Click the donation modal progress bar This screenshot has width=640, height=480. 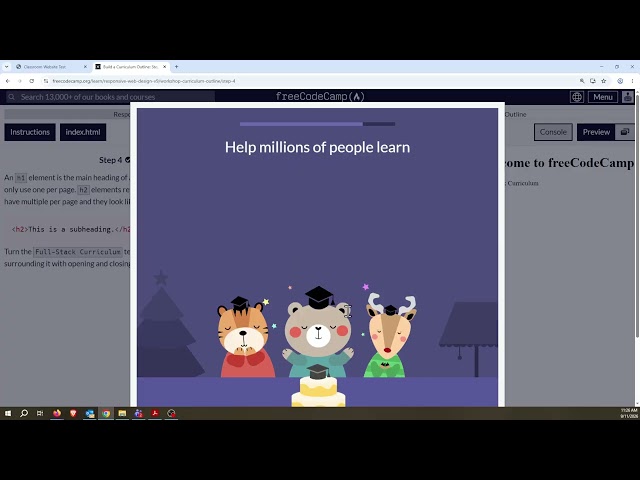(x=317, y=124)
